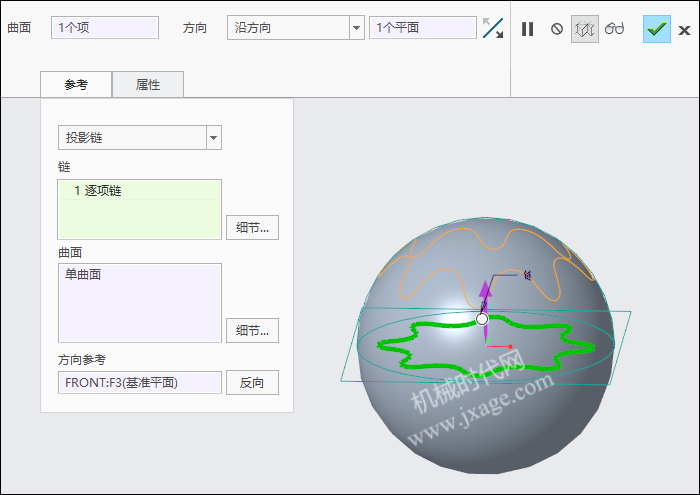The image size is (700, 495).
Task: Click the FRONT:F3(基准平面) direction reference field
Action: pyautogui.click(x=140, y=383)
